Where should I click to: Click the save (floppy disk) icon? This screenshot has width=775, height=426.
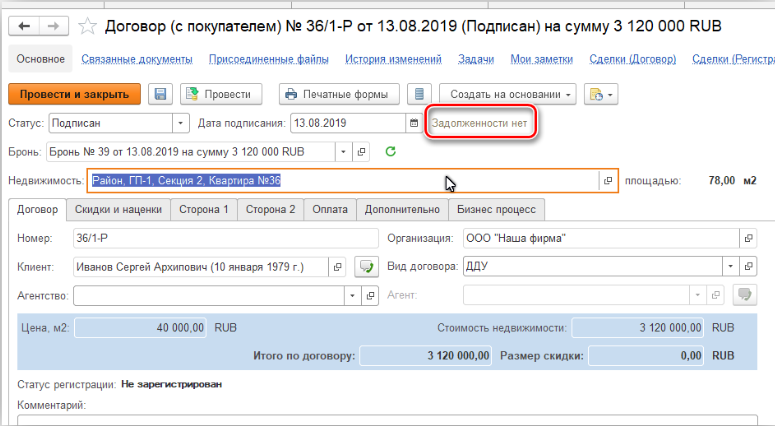click(x=159, y=94)
